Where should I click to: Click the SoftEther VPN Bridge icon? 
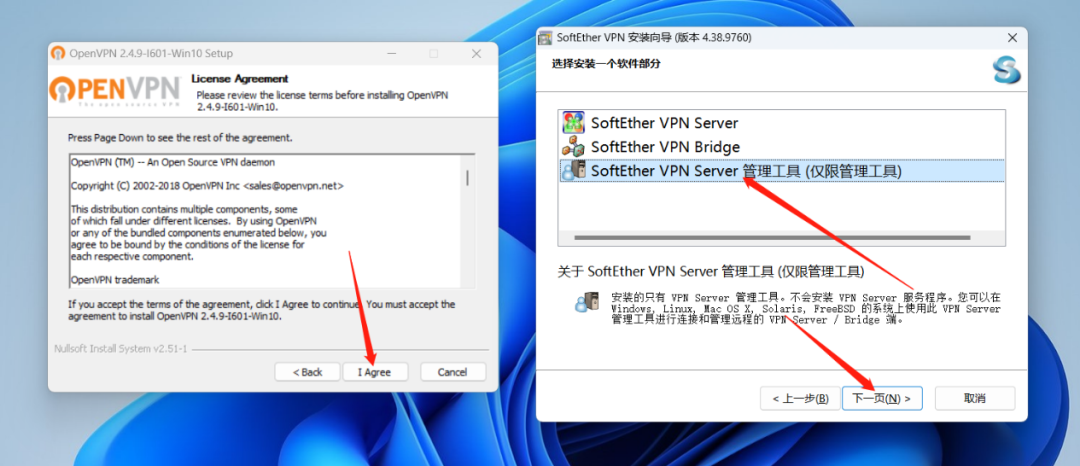573,147
